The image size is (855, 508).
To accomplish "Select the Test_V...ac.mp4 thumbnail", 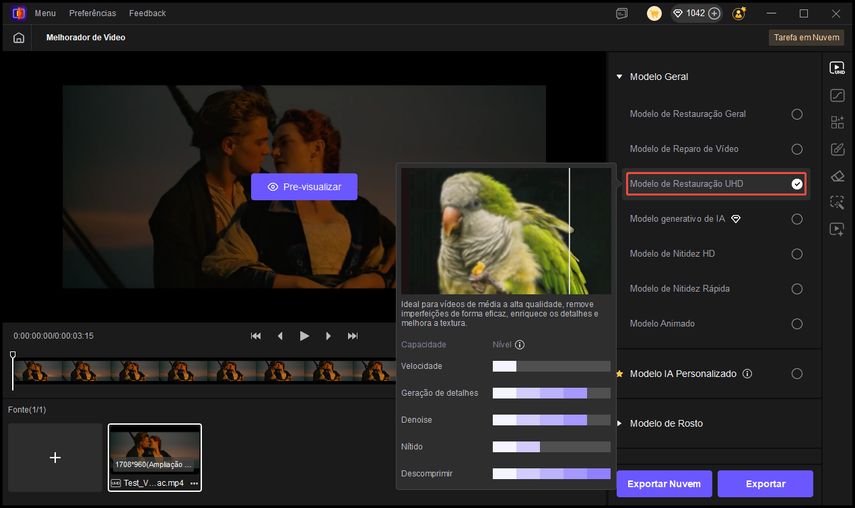I will pyautogui.click(x=155, y=457).
